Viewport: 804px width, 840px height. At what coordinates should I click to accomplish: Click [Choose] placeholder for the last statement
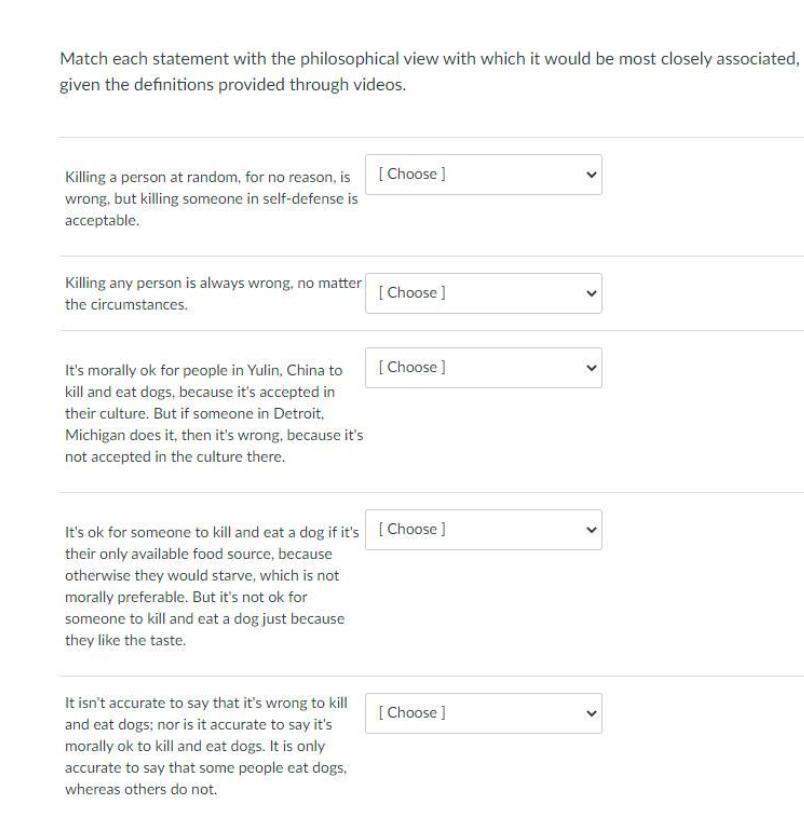tap(412, 713)
